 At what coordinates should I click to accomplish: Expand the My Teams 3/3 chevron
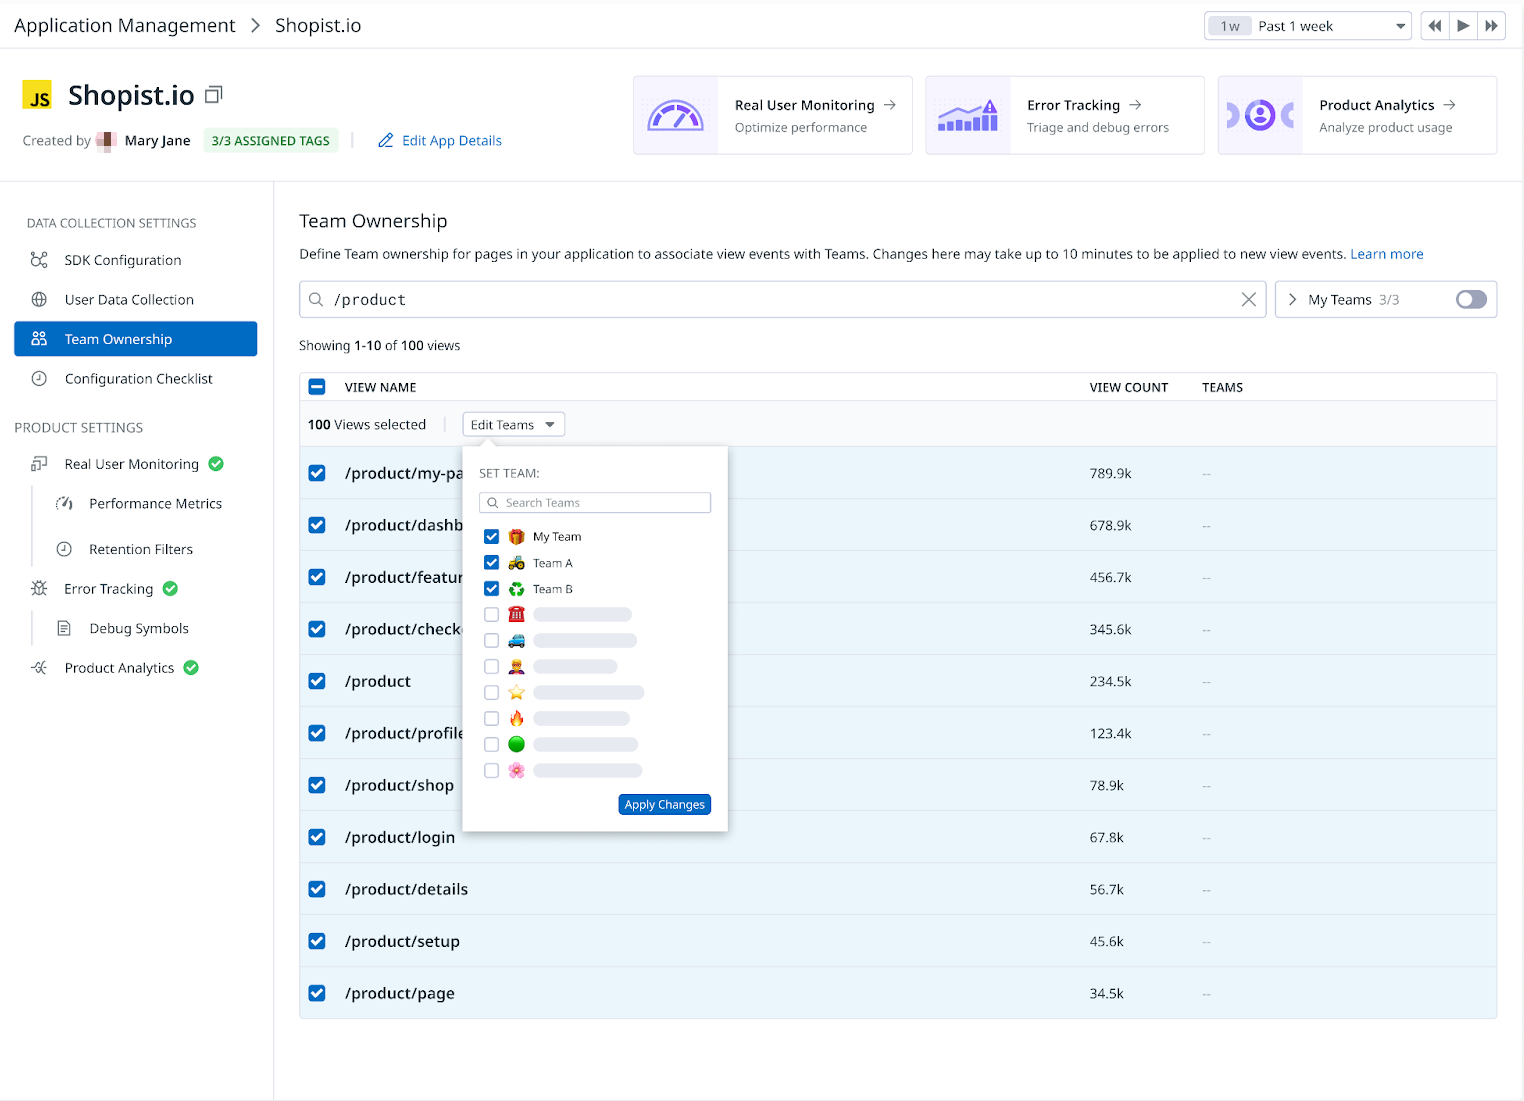1292,300
